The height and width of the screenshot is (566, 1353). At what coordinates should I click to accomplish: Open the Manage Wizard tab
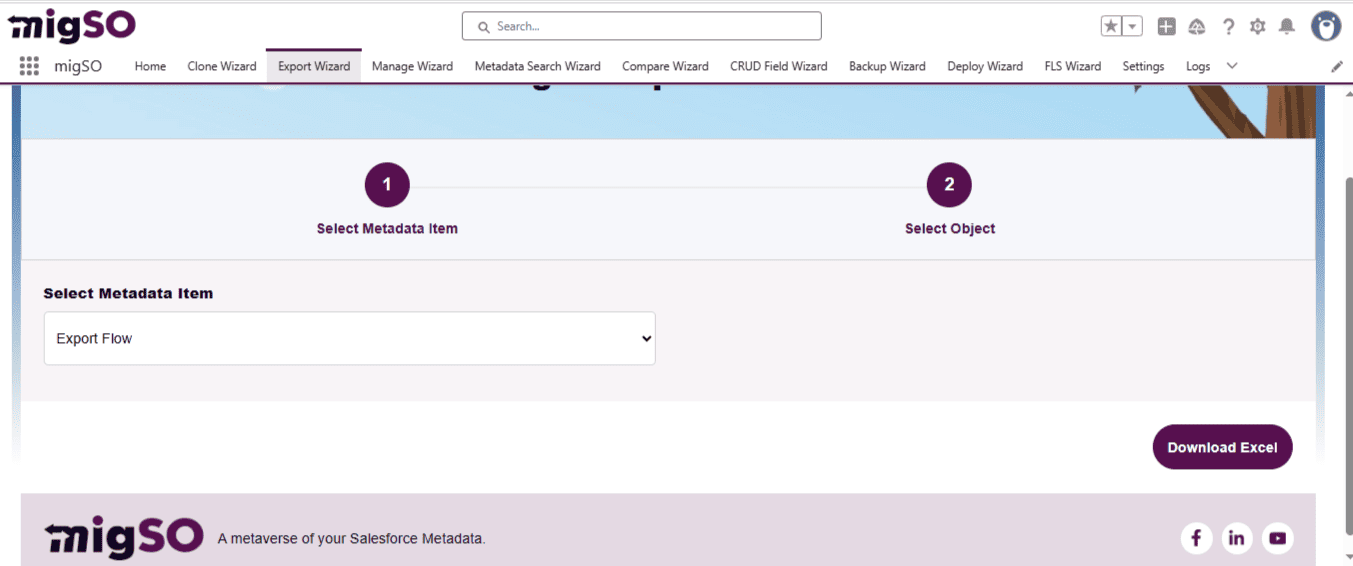pyautogui.click(x=412, y=66)
